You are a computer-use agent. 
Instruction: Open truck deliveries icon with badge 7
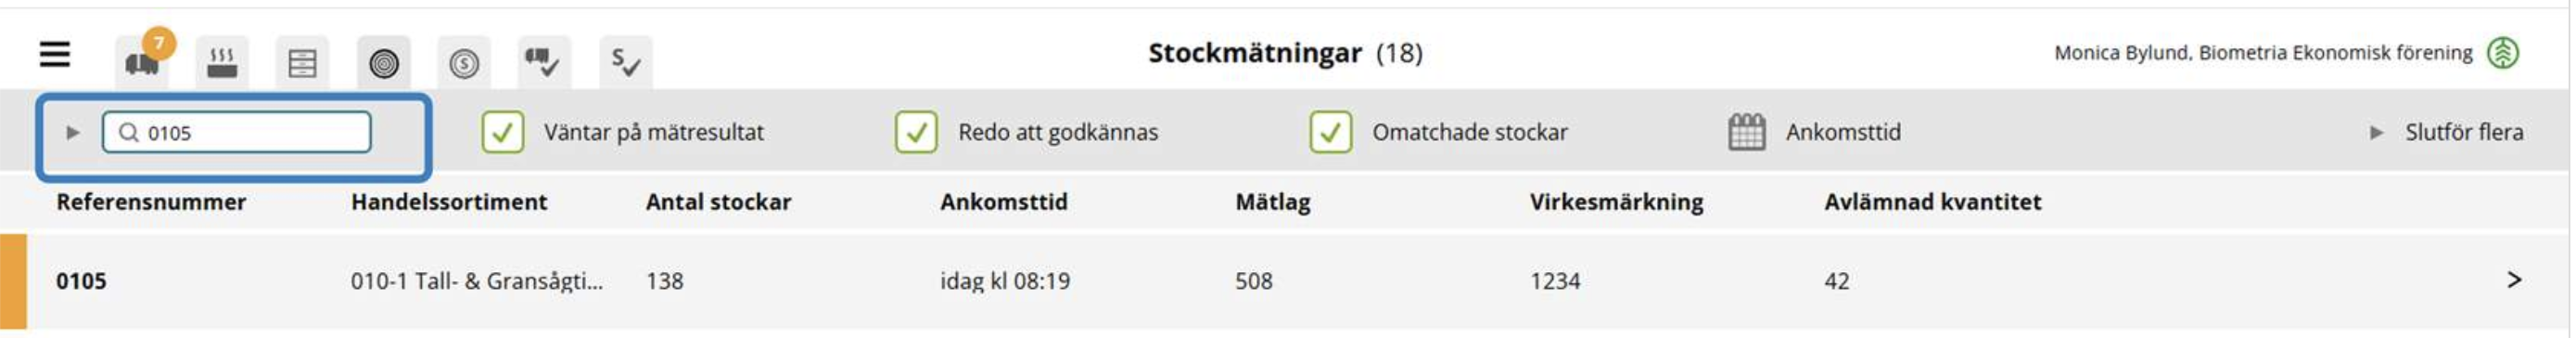click(143, 60)
